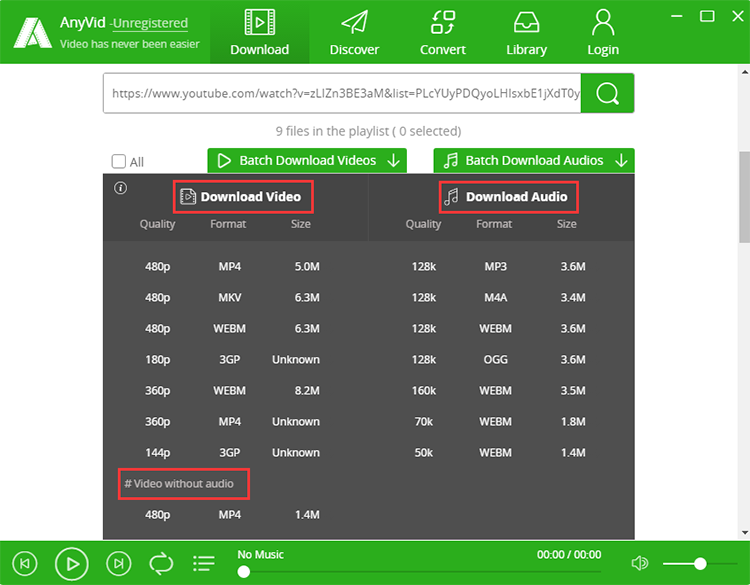Viewport: 750px width, 585px height.
Task: Open the Download tab
Action: 259,32
